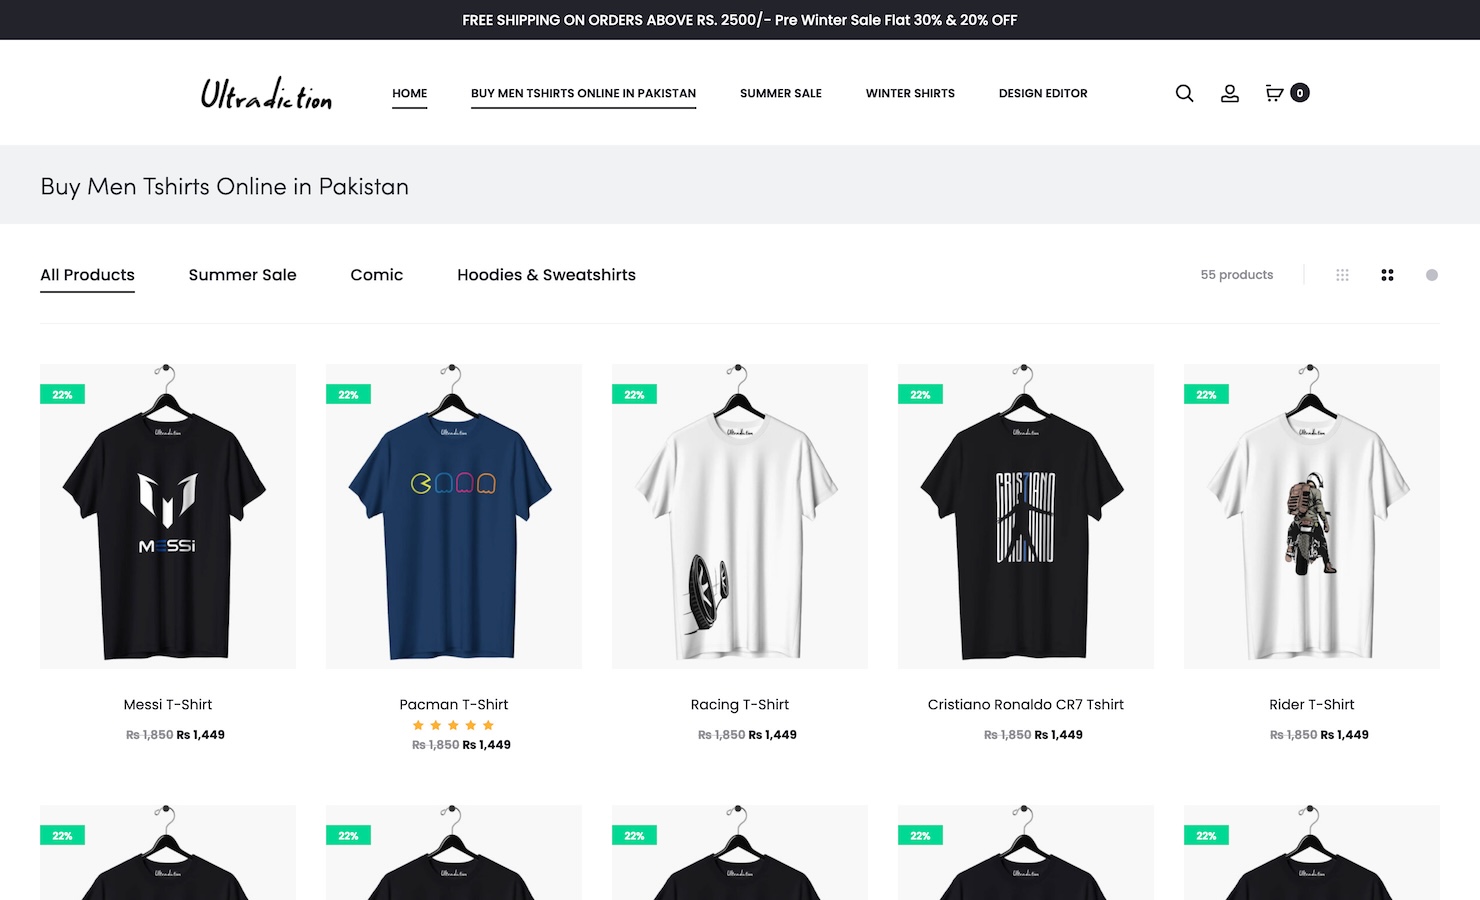View the white Rider T-Shirt image
Image resolution: width=1480 pixels, height=900 pixels.
click(x=1312, y=516)
